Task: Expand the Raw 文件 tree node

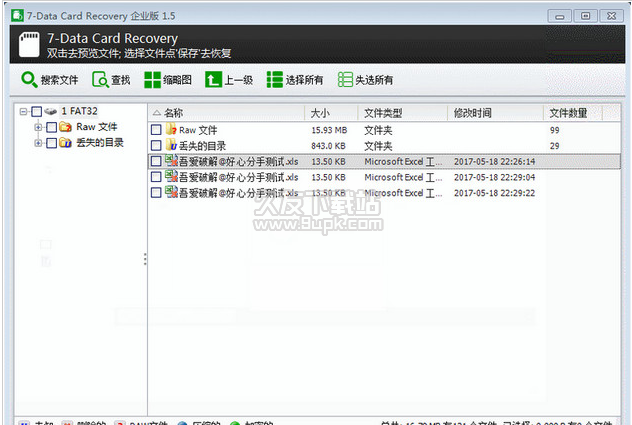Action: click(38, 127)
